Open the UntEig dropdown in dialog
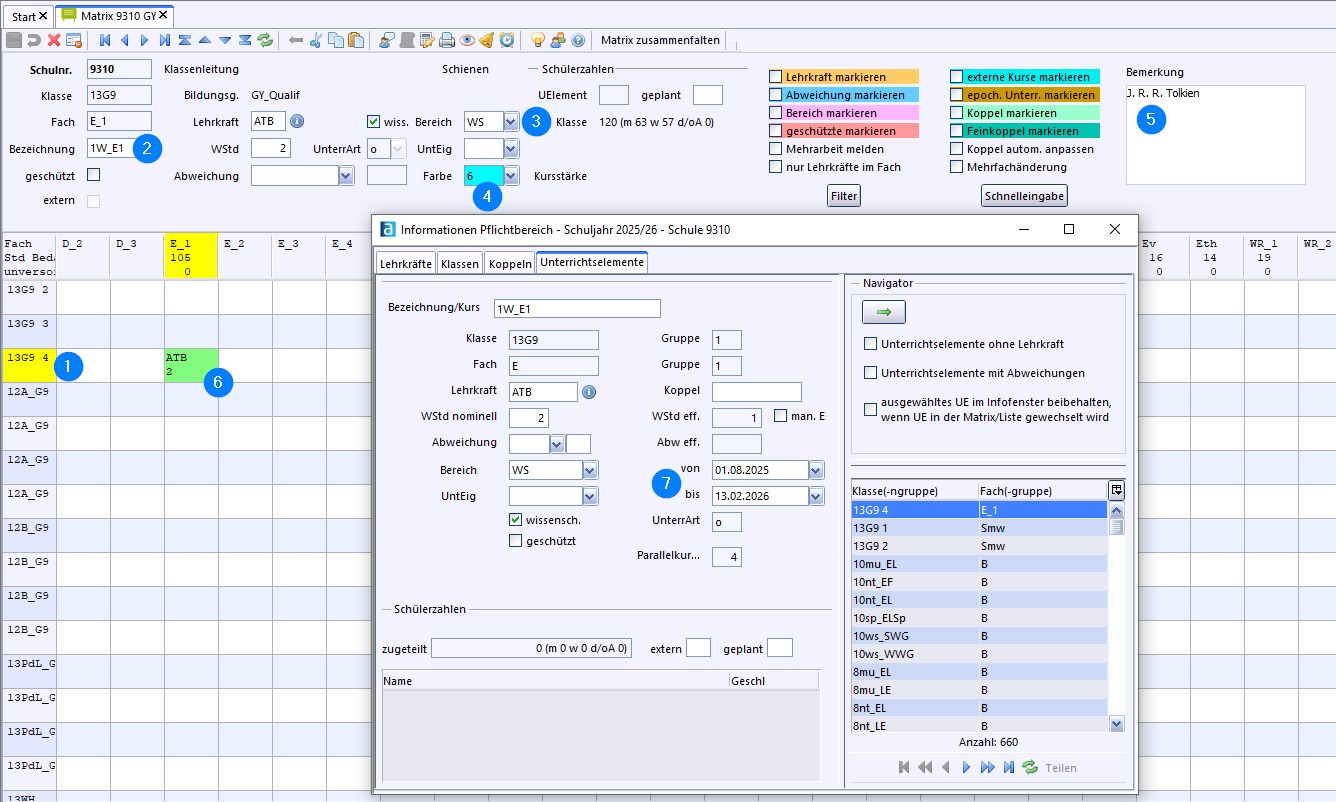This screenshot has width=1336, height=802. pos(590,496)
